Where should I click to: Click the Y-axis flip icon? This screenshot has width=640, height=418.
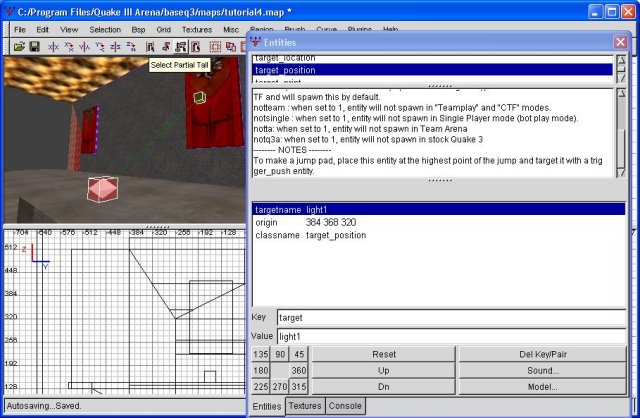pos(84,47)
